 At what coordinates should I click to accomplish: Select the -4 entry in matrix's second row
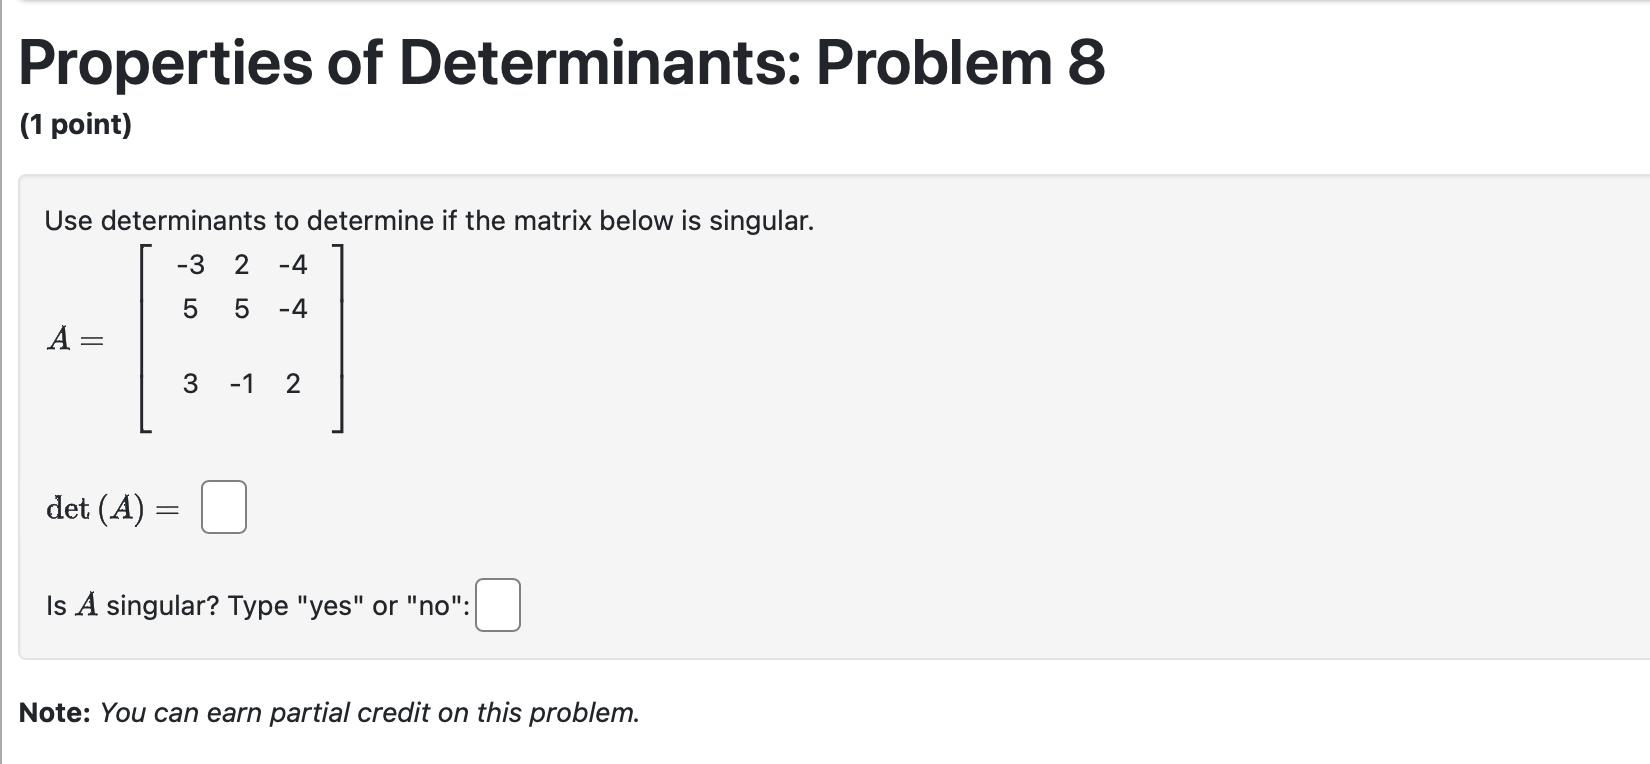tap(293, 309)
